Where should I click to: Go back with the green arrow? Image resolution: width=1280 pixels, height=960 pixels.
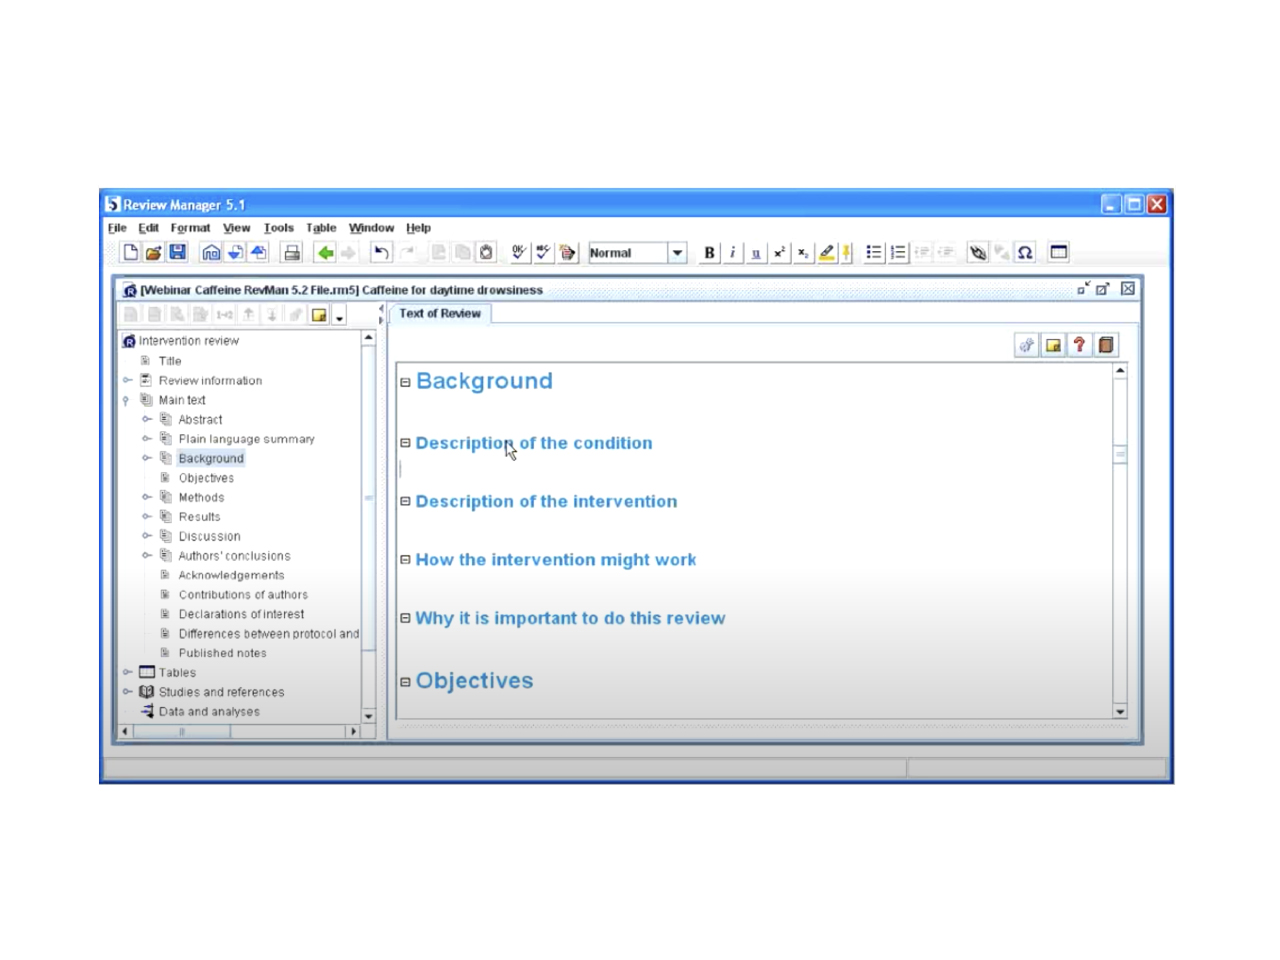pos(325,253)
